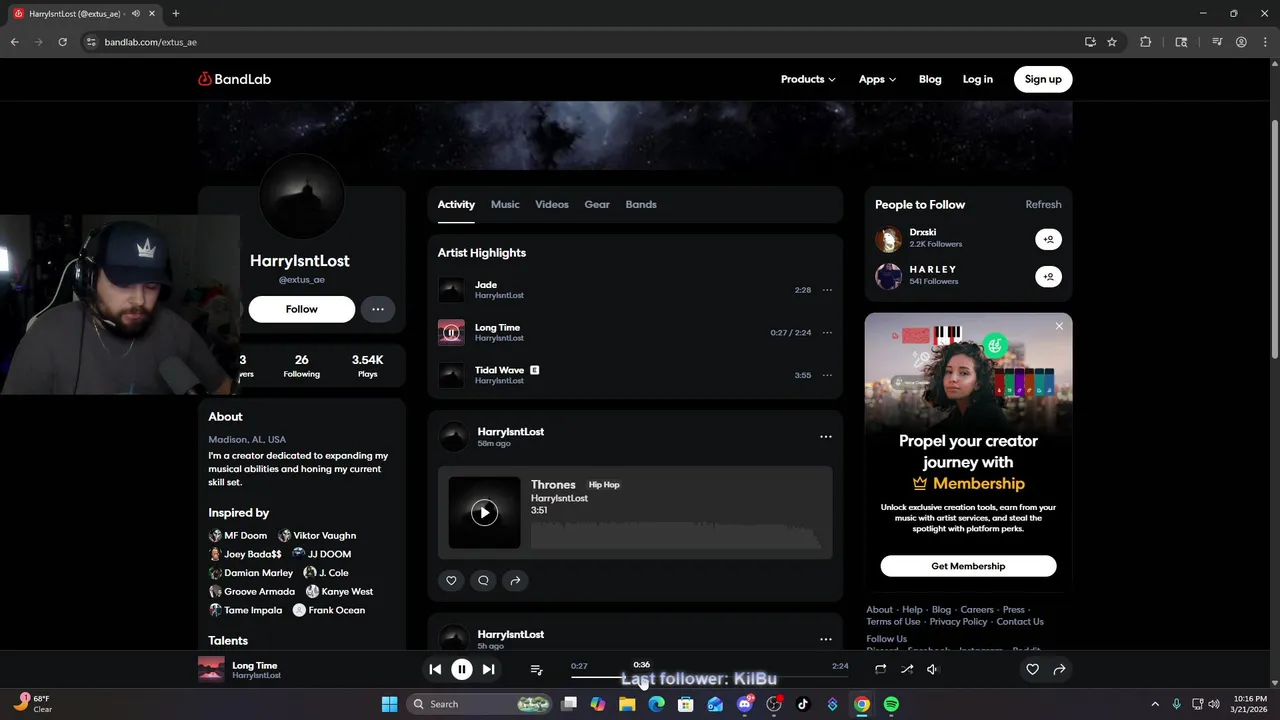Follow HarryIsntLost profile
Image resolution: width=1280 pixels, height=720 pixels.
(301, 309)
